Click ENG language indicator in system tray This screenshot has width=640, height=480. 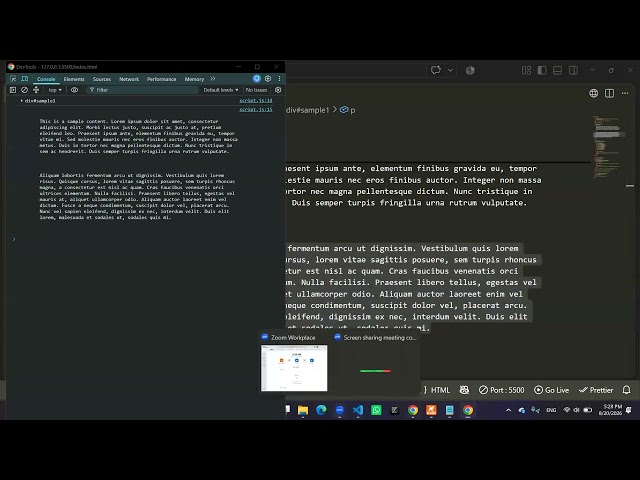coord(551,410)
